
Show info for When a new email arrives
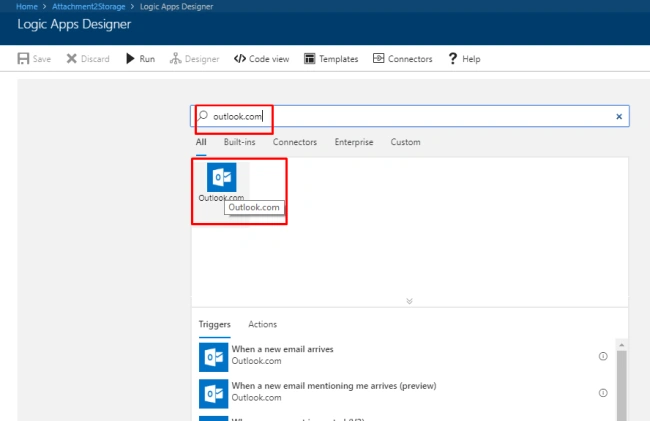[x=603, y=356]
